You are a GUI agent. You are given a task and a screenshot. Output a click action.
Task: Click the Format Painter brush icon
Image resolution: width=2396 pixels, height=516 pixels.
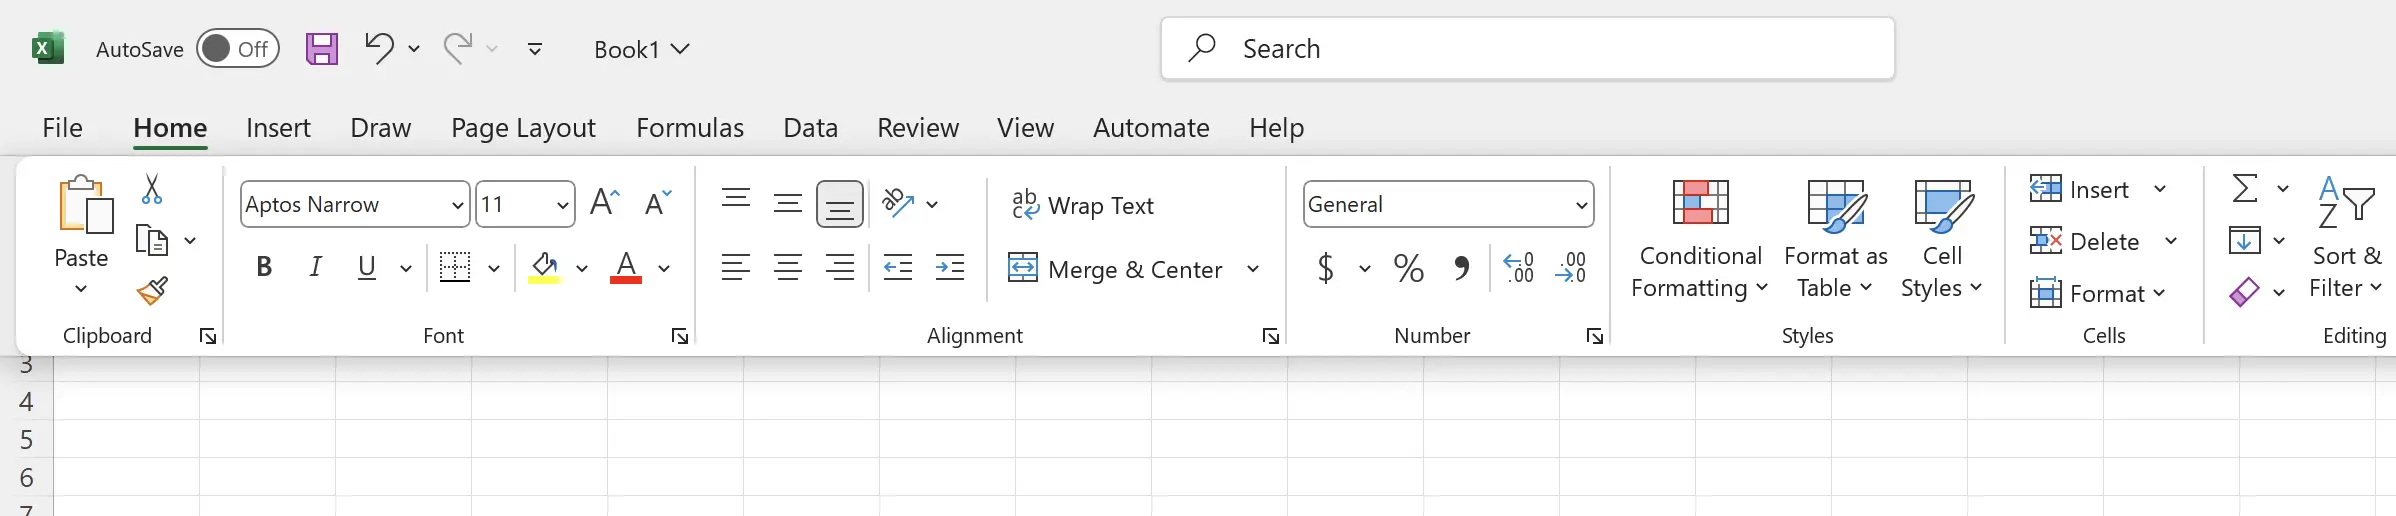152,291
